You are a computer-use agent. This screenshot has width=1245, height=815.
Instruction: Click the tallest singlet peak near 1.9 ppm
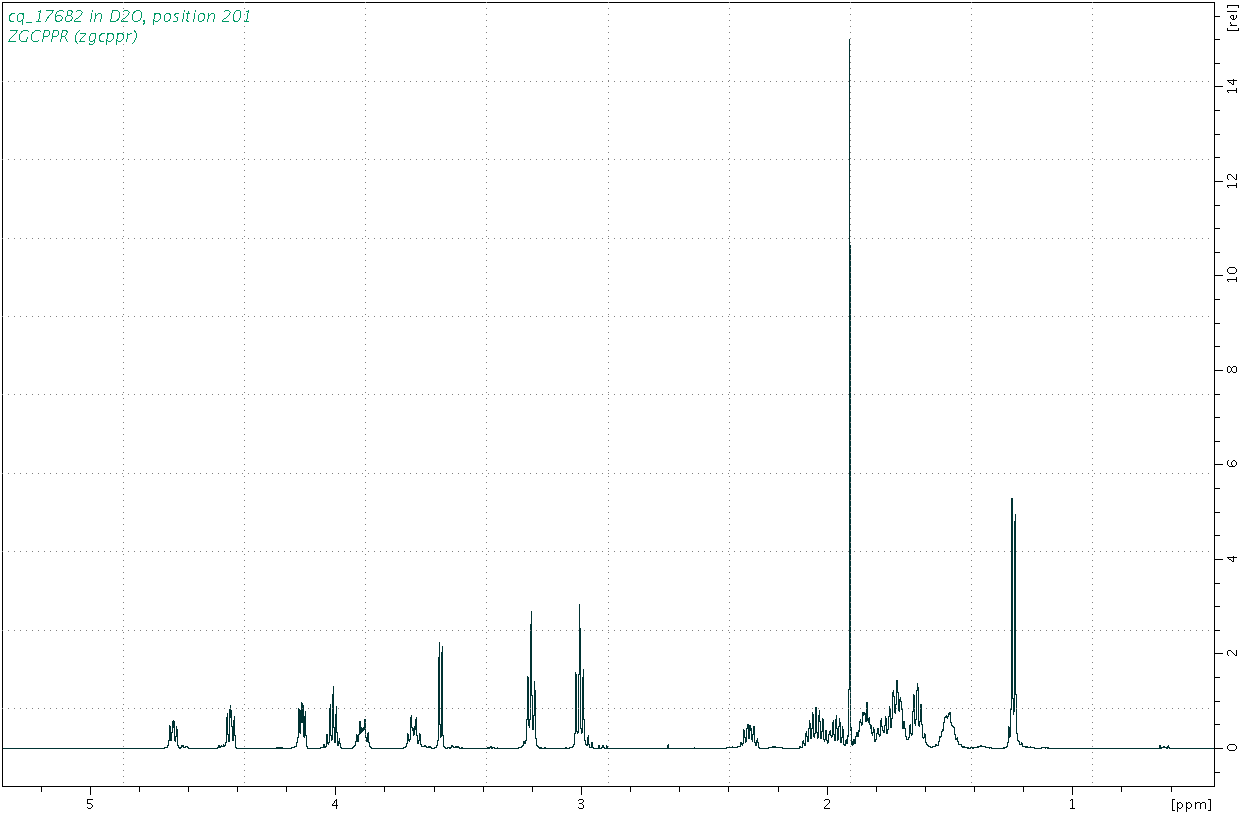point(850,392)
